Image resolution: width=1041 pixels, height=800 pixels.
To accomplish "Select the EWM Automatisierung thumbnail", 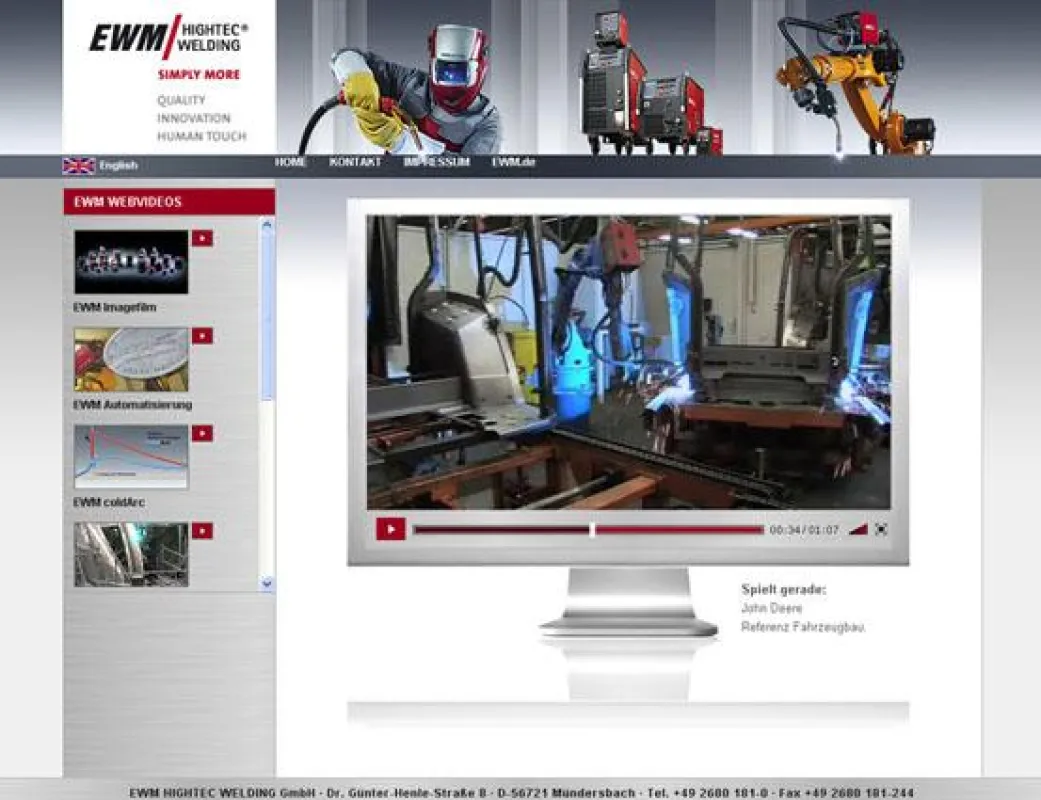I will coord(131,359).
